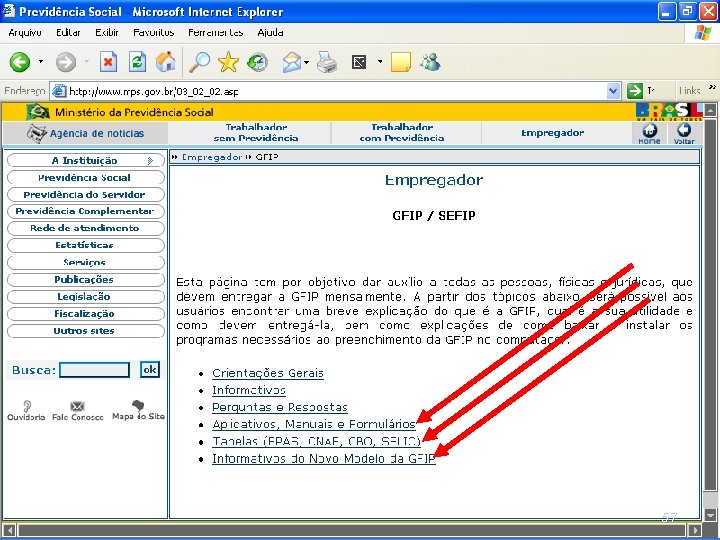720x540 pixels.
Task: Open the address bar dropdown arrow
Action: tap(613, 91)
